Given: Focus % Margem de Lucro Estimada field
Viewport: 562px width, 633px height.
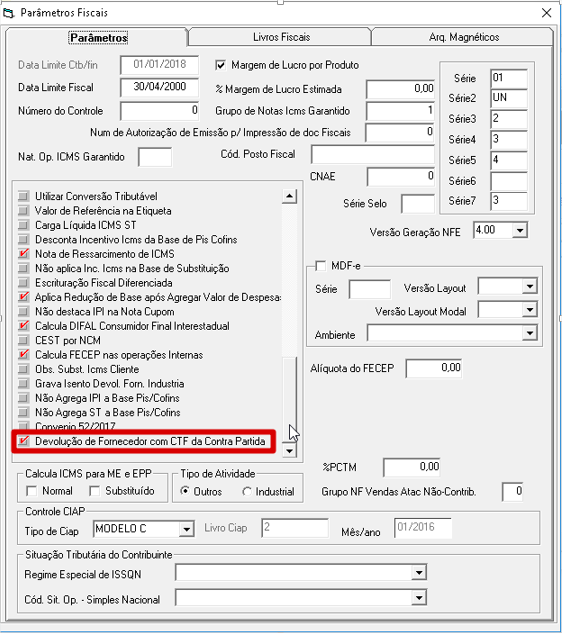Looking at the screenshot, I should (400, 89).
